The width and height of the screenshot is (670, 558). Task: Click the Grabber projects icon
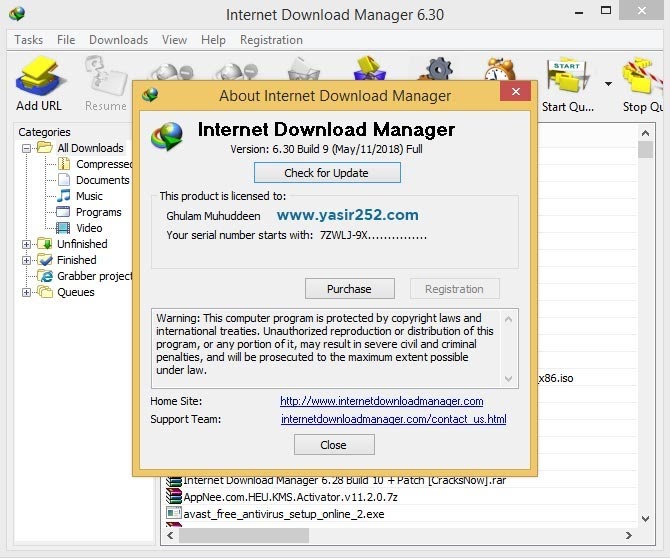[45, 276]
